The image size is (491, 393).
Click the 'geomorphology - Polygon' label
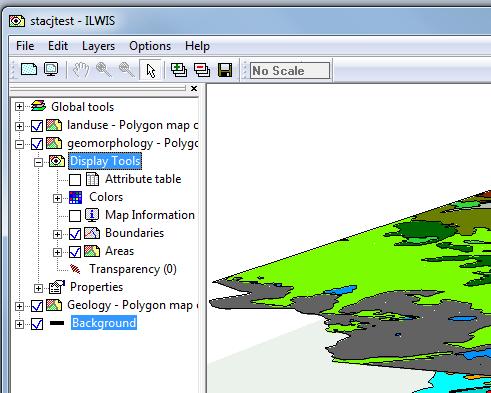(x=132, y=143)
